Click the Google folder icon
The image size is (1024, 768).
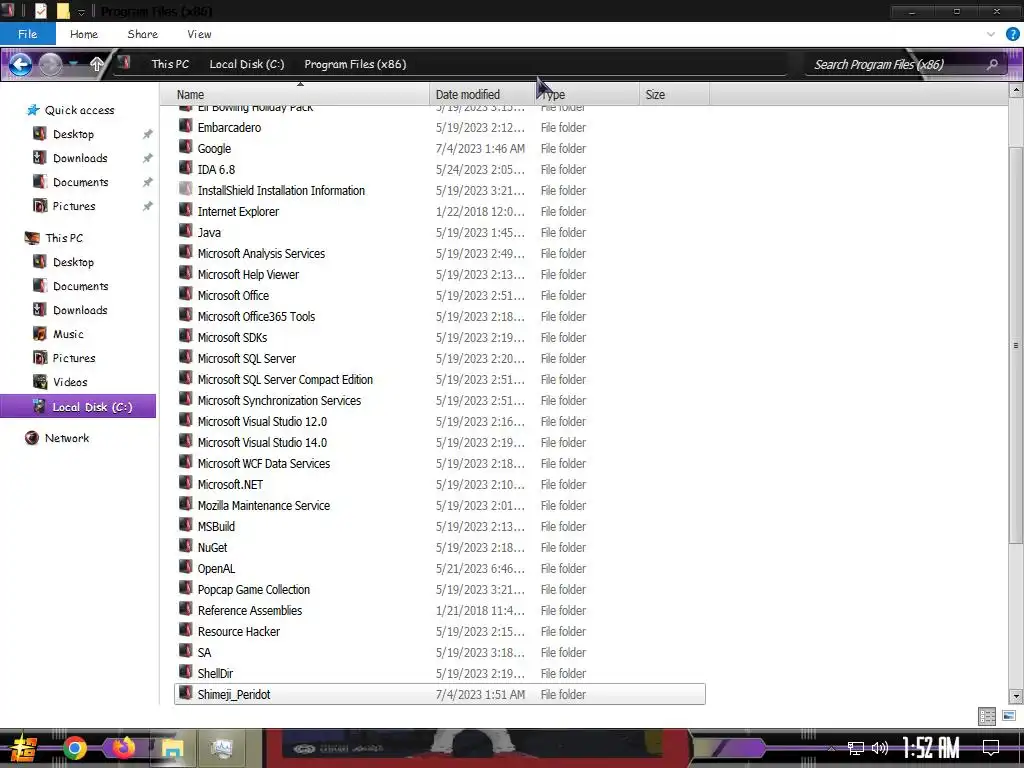[x=185, y=148]
